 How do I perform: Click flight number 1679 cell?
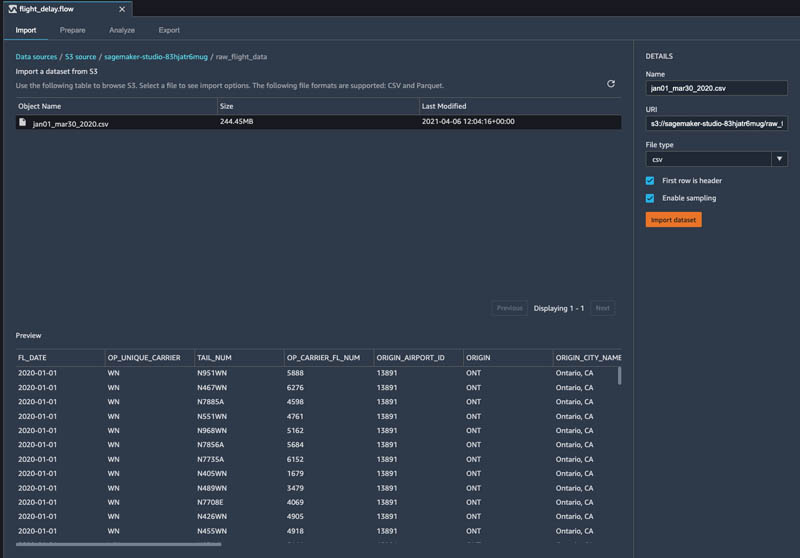pyautogui.click(x=295, y=473)
